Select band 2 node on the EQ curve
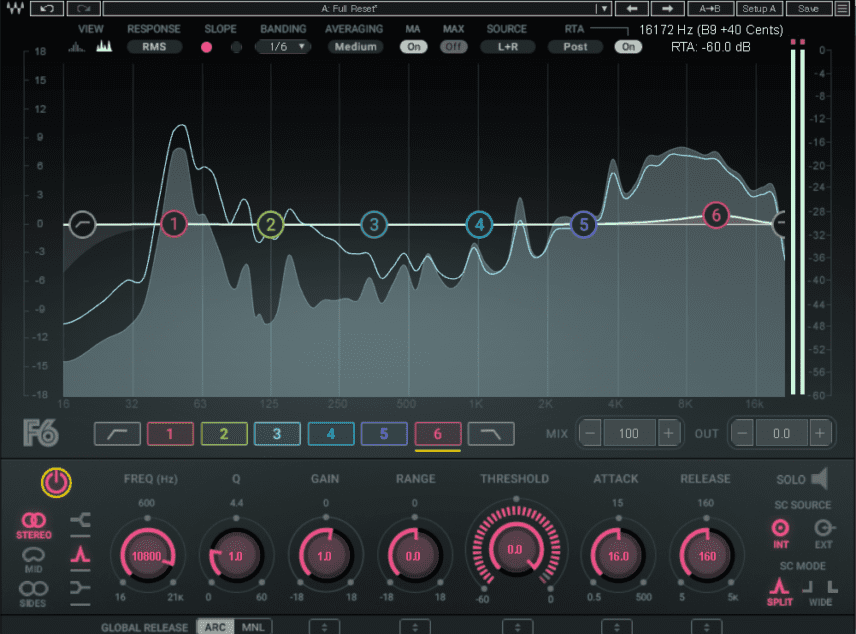The height and width of the screenshot is (634, 856). click(x=270, y=224)
